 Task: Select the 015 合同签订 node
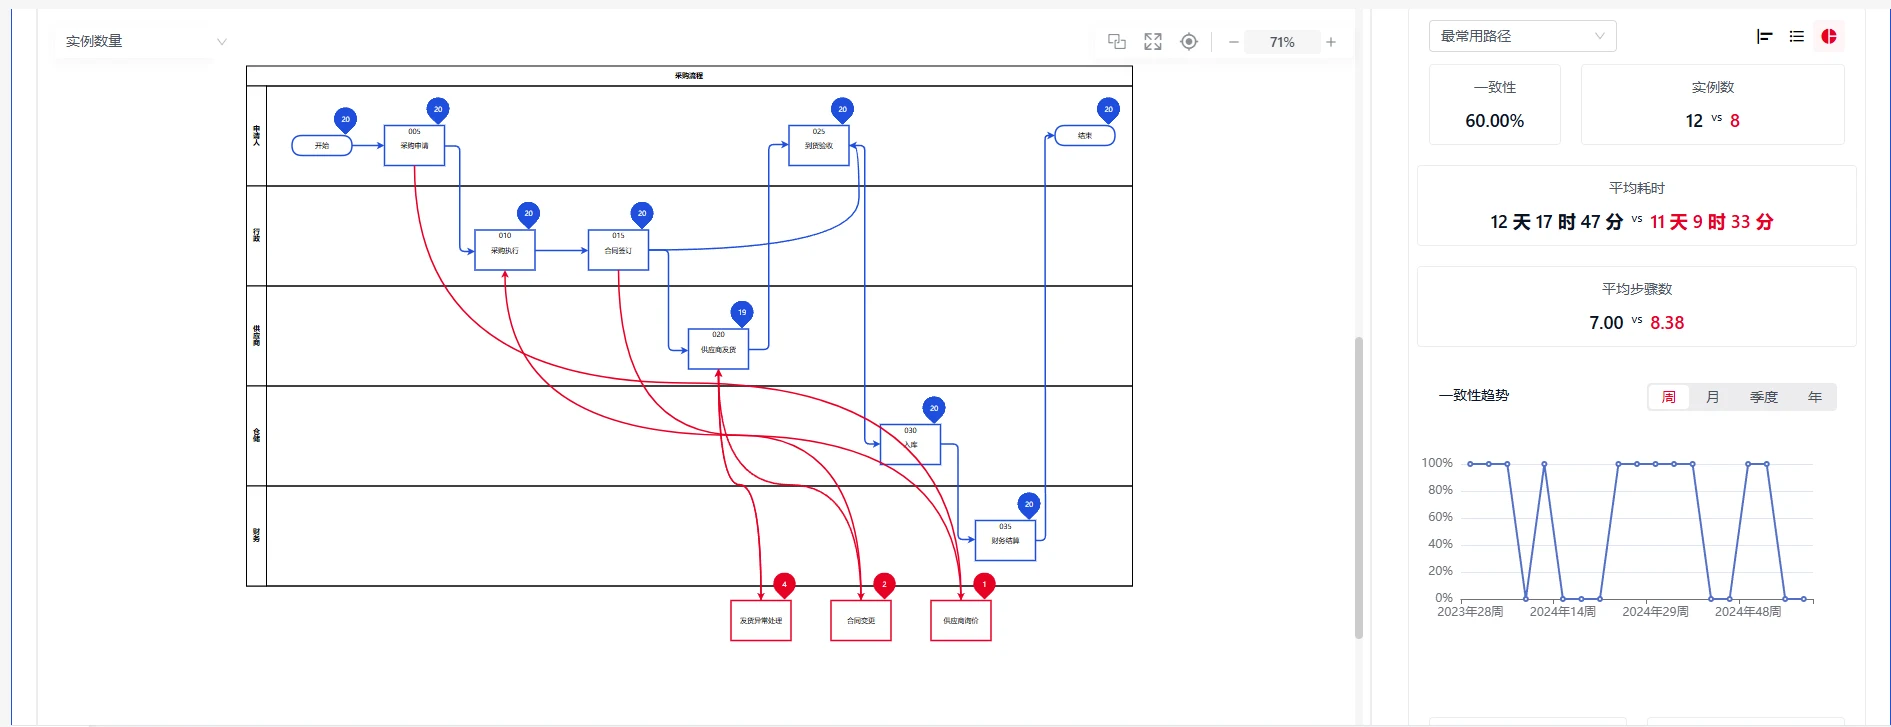(x=618, y=250)
